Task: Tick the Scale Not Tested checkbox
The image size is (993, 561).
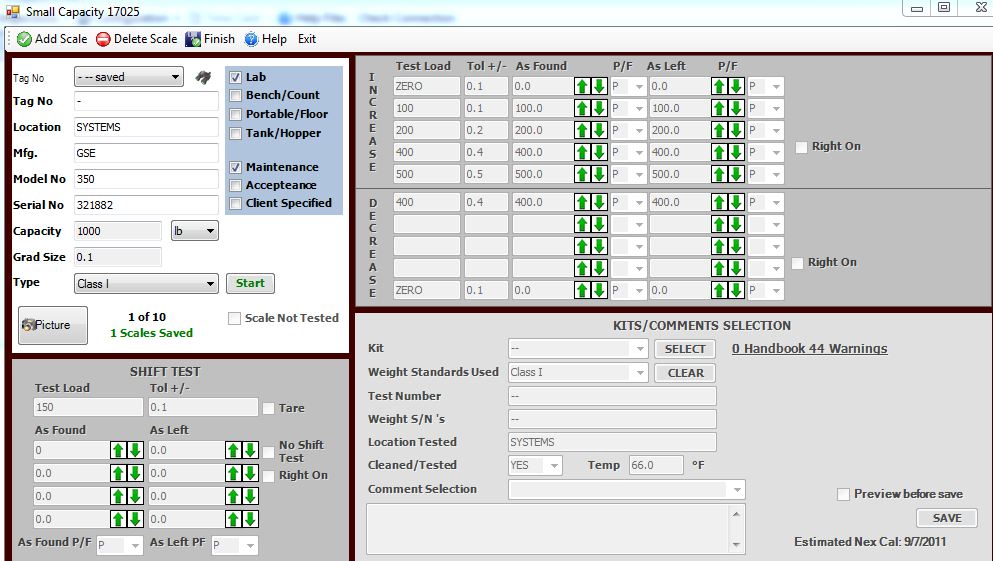Action: 234,318
